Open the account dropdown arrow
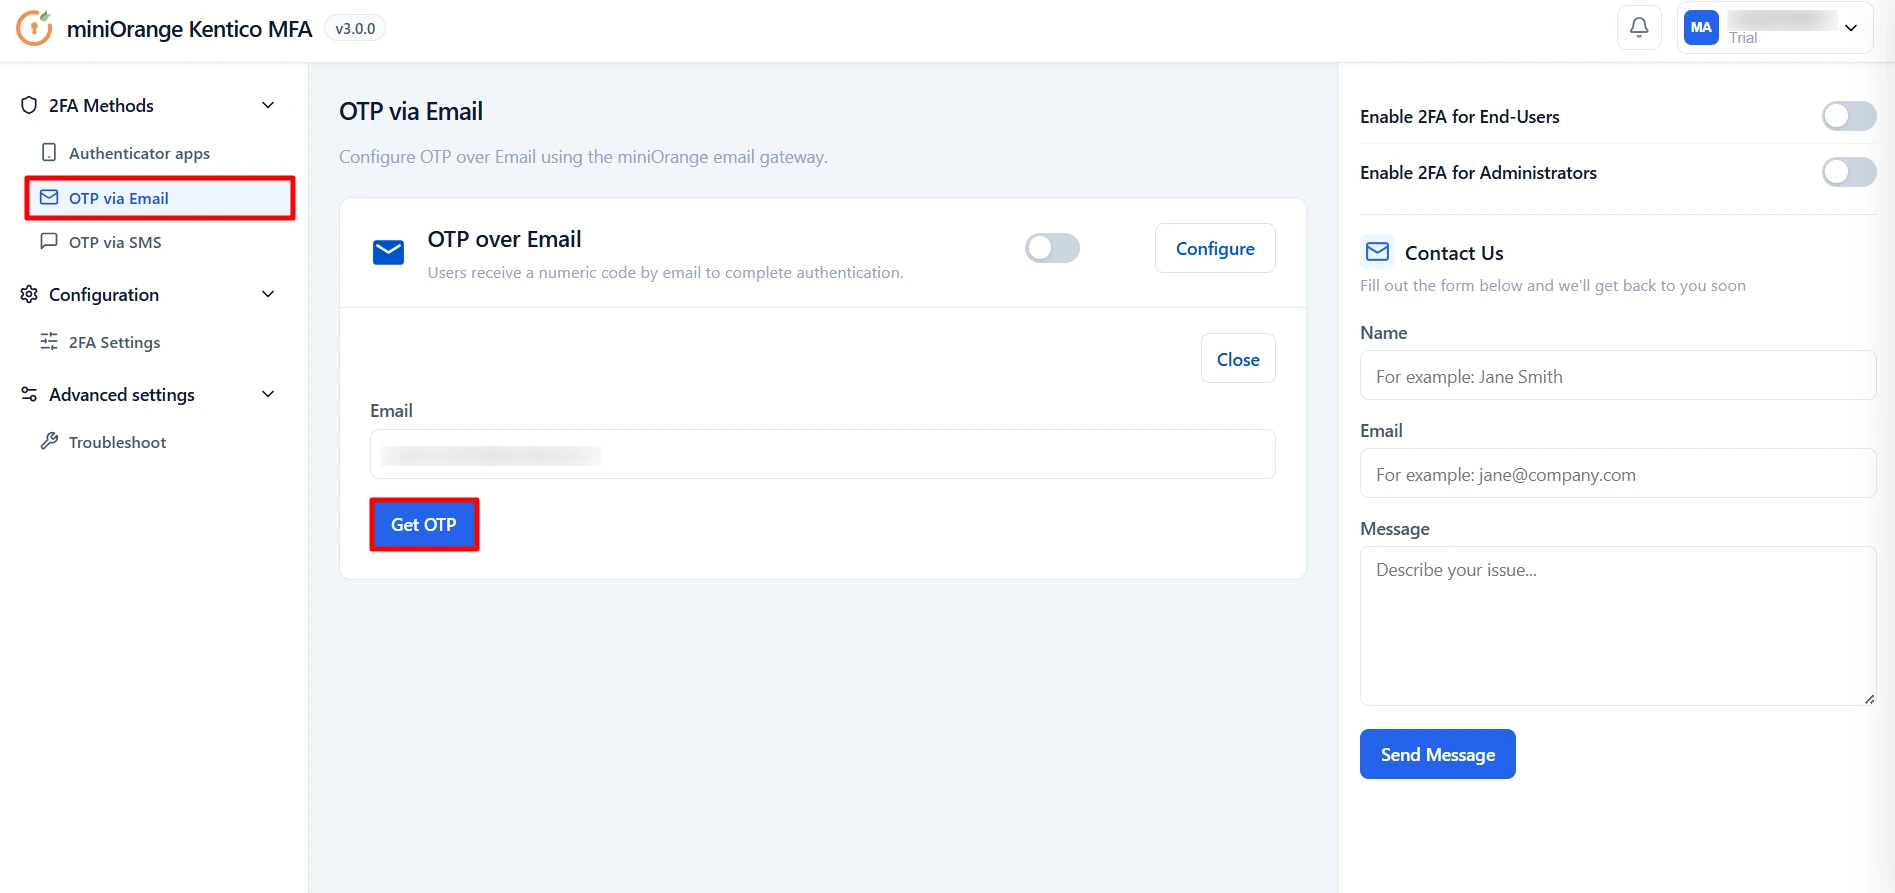1895x893 pixels. [x=1851, y=28]
